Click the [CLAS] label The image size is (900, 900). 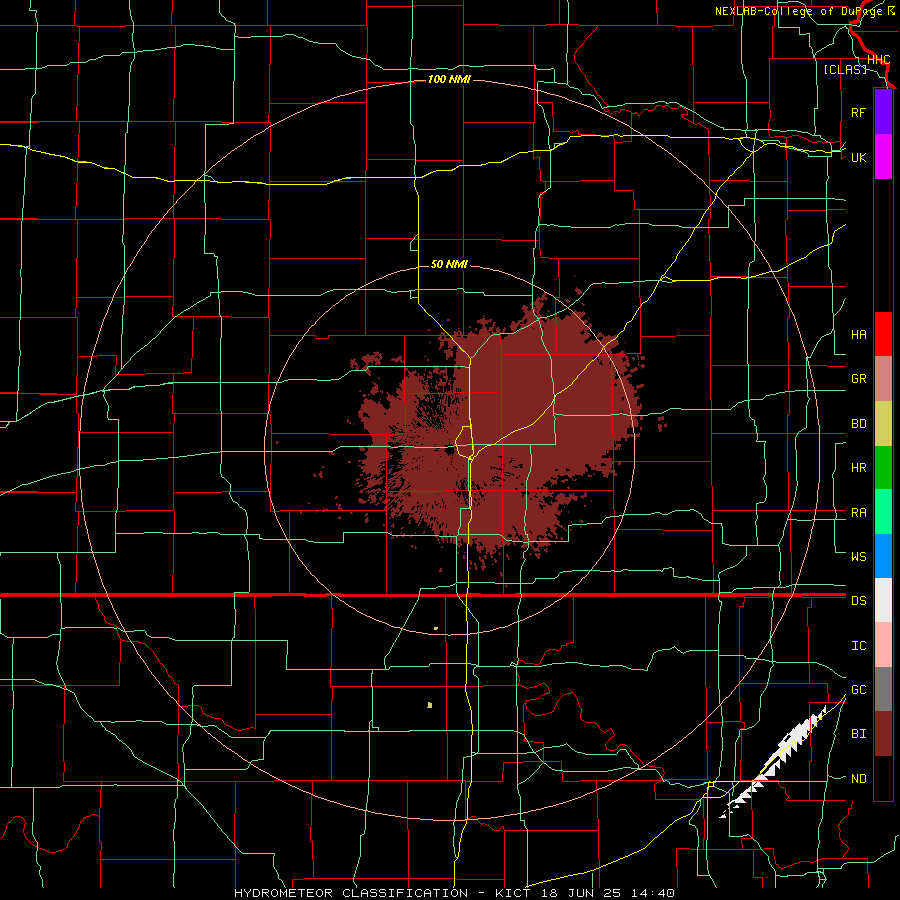pos(845,69)
